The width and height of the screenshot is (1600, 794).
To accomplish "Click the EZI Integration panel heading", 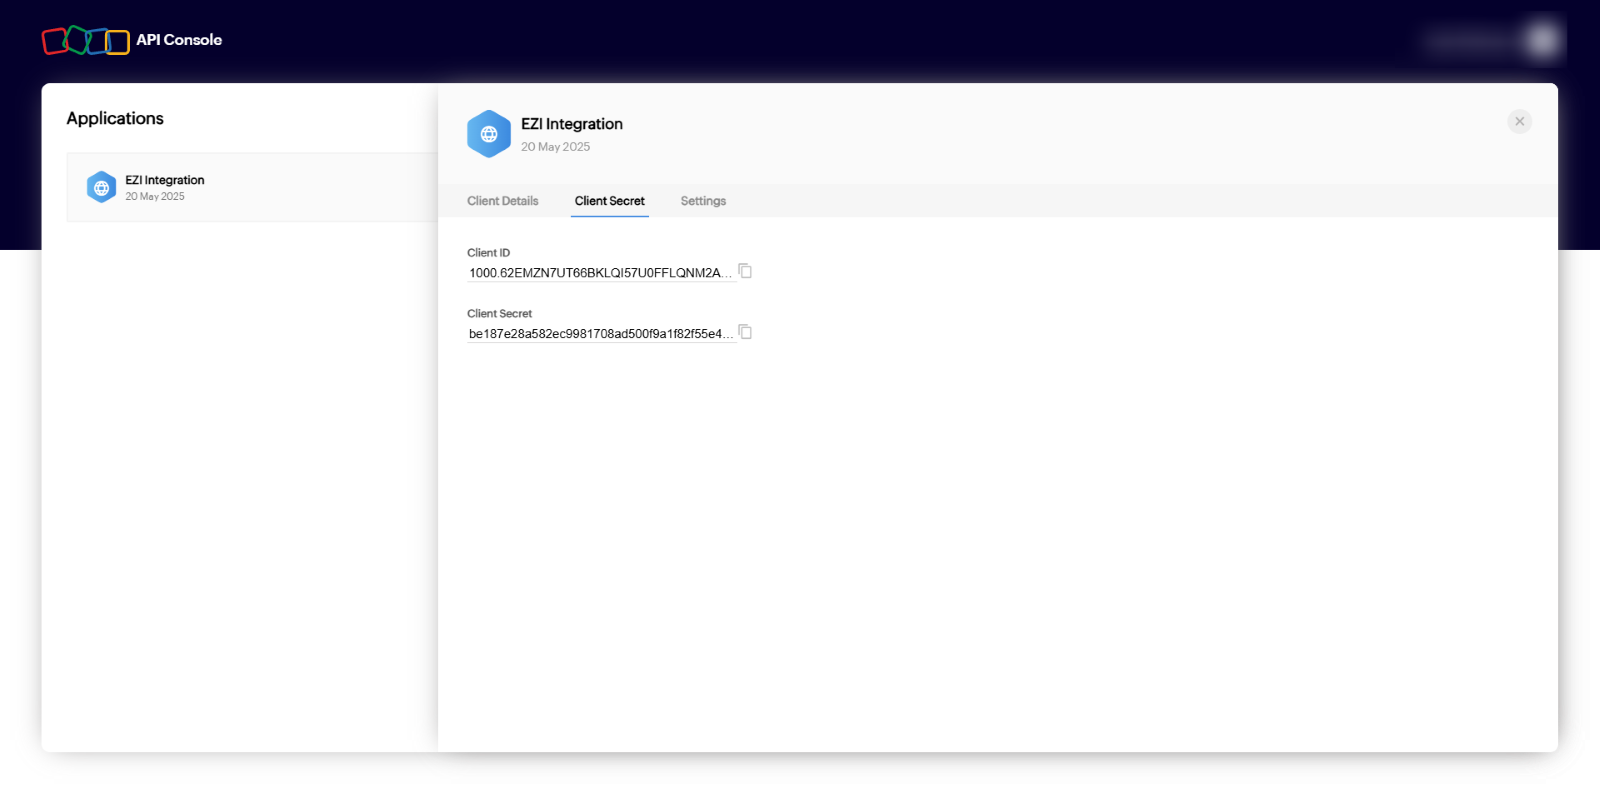I will pos(571,124).
